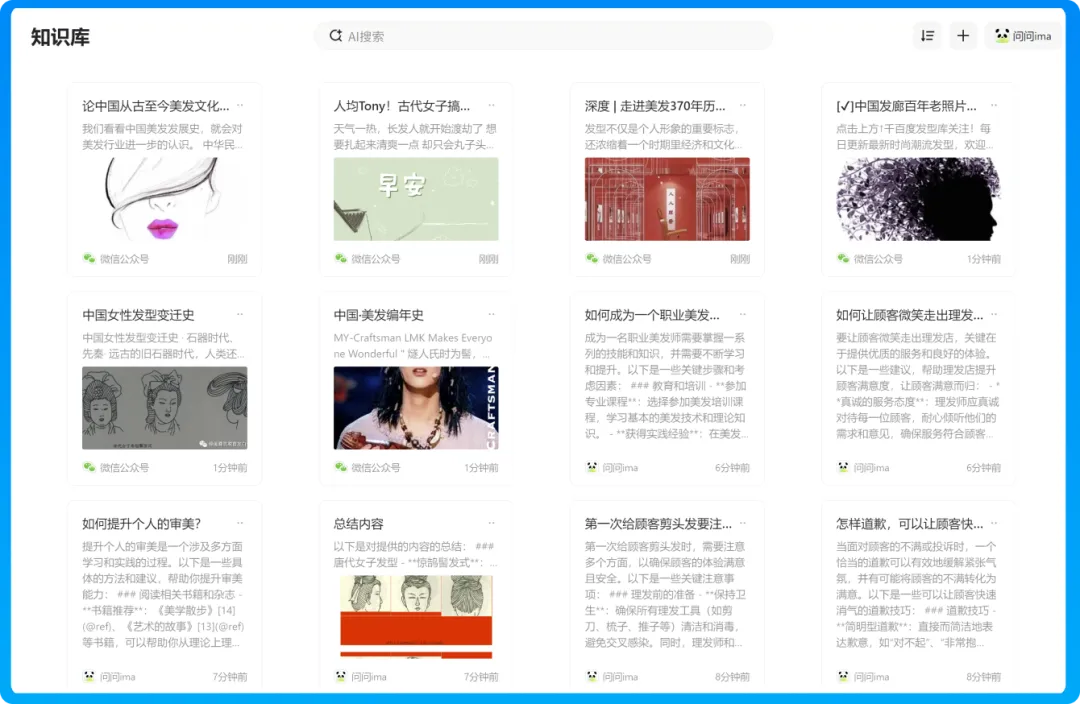Click the lips sketch thumbnail image
The width and height of the screenshot is (1080, 704).
click(164, 199)
